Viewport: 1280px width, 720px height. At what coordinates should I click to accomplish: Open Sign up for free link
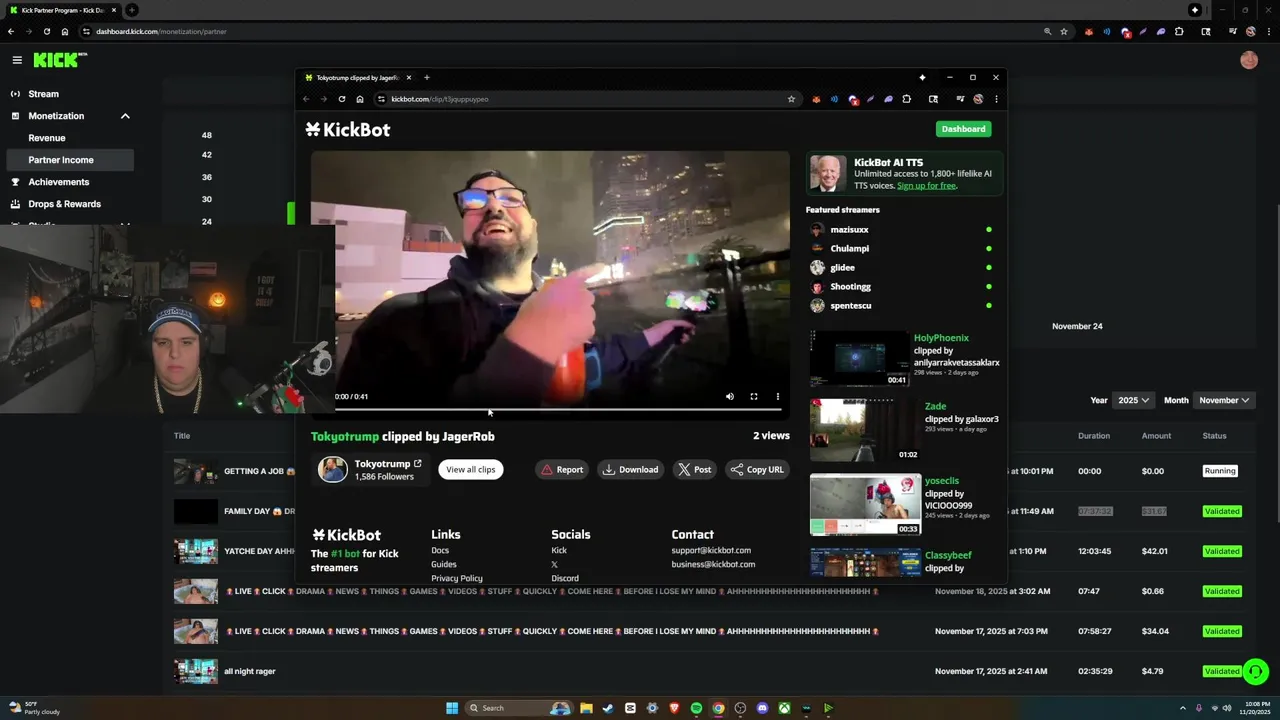[927, 186]
